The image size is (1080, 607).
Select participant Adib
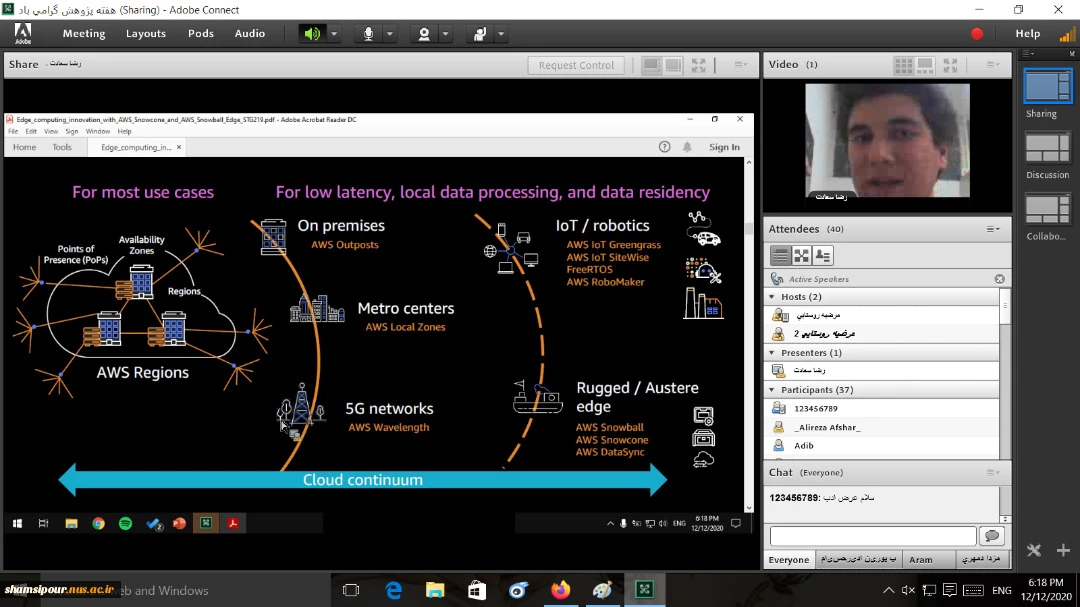[x=882, y=446]
